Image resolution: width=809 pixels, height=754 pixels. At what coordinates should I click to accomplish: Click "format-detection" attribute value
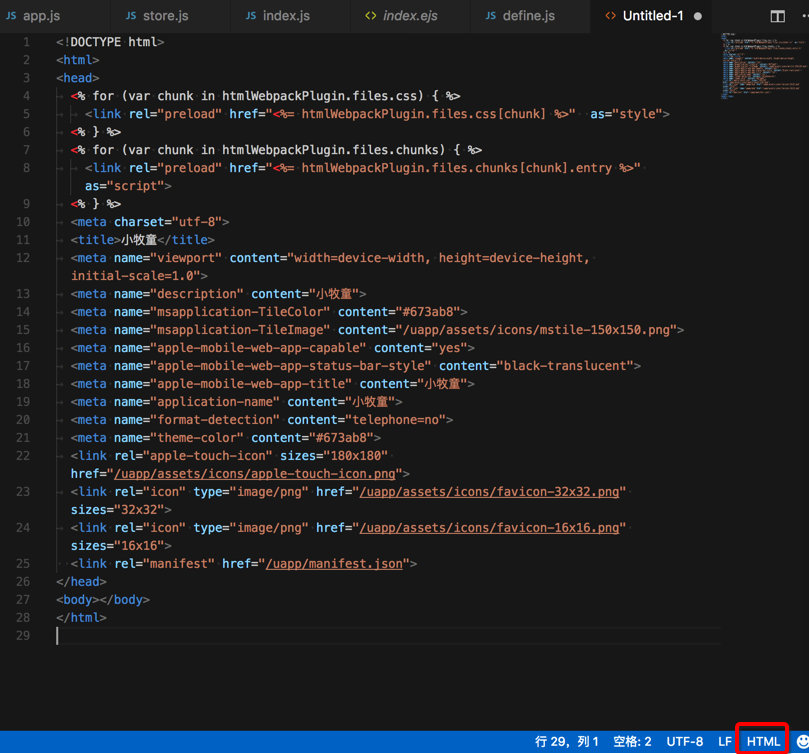click(x=215, y=420)
